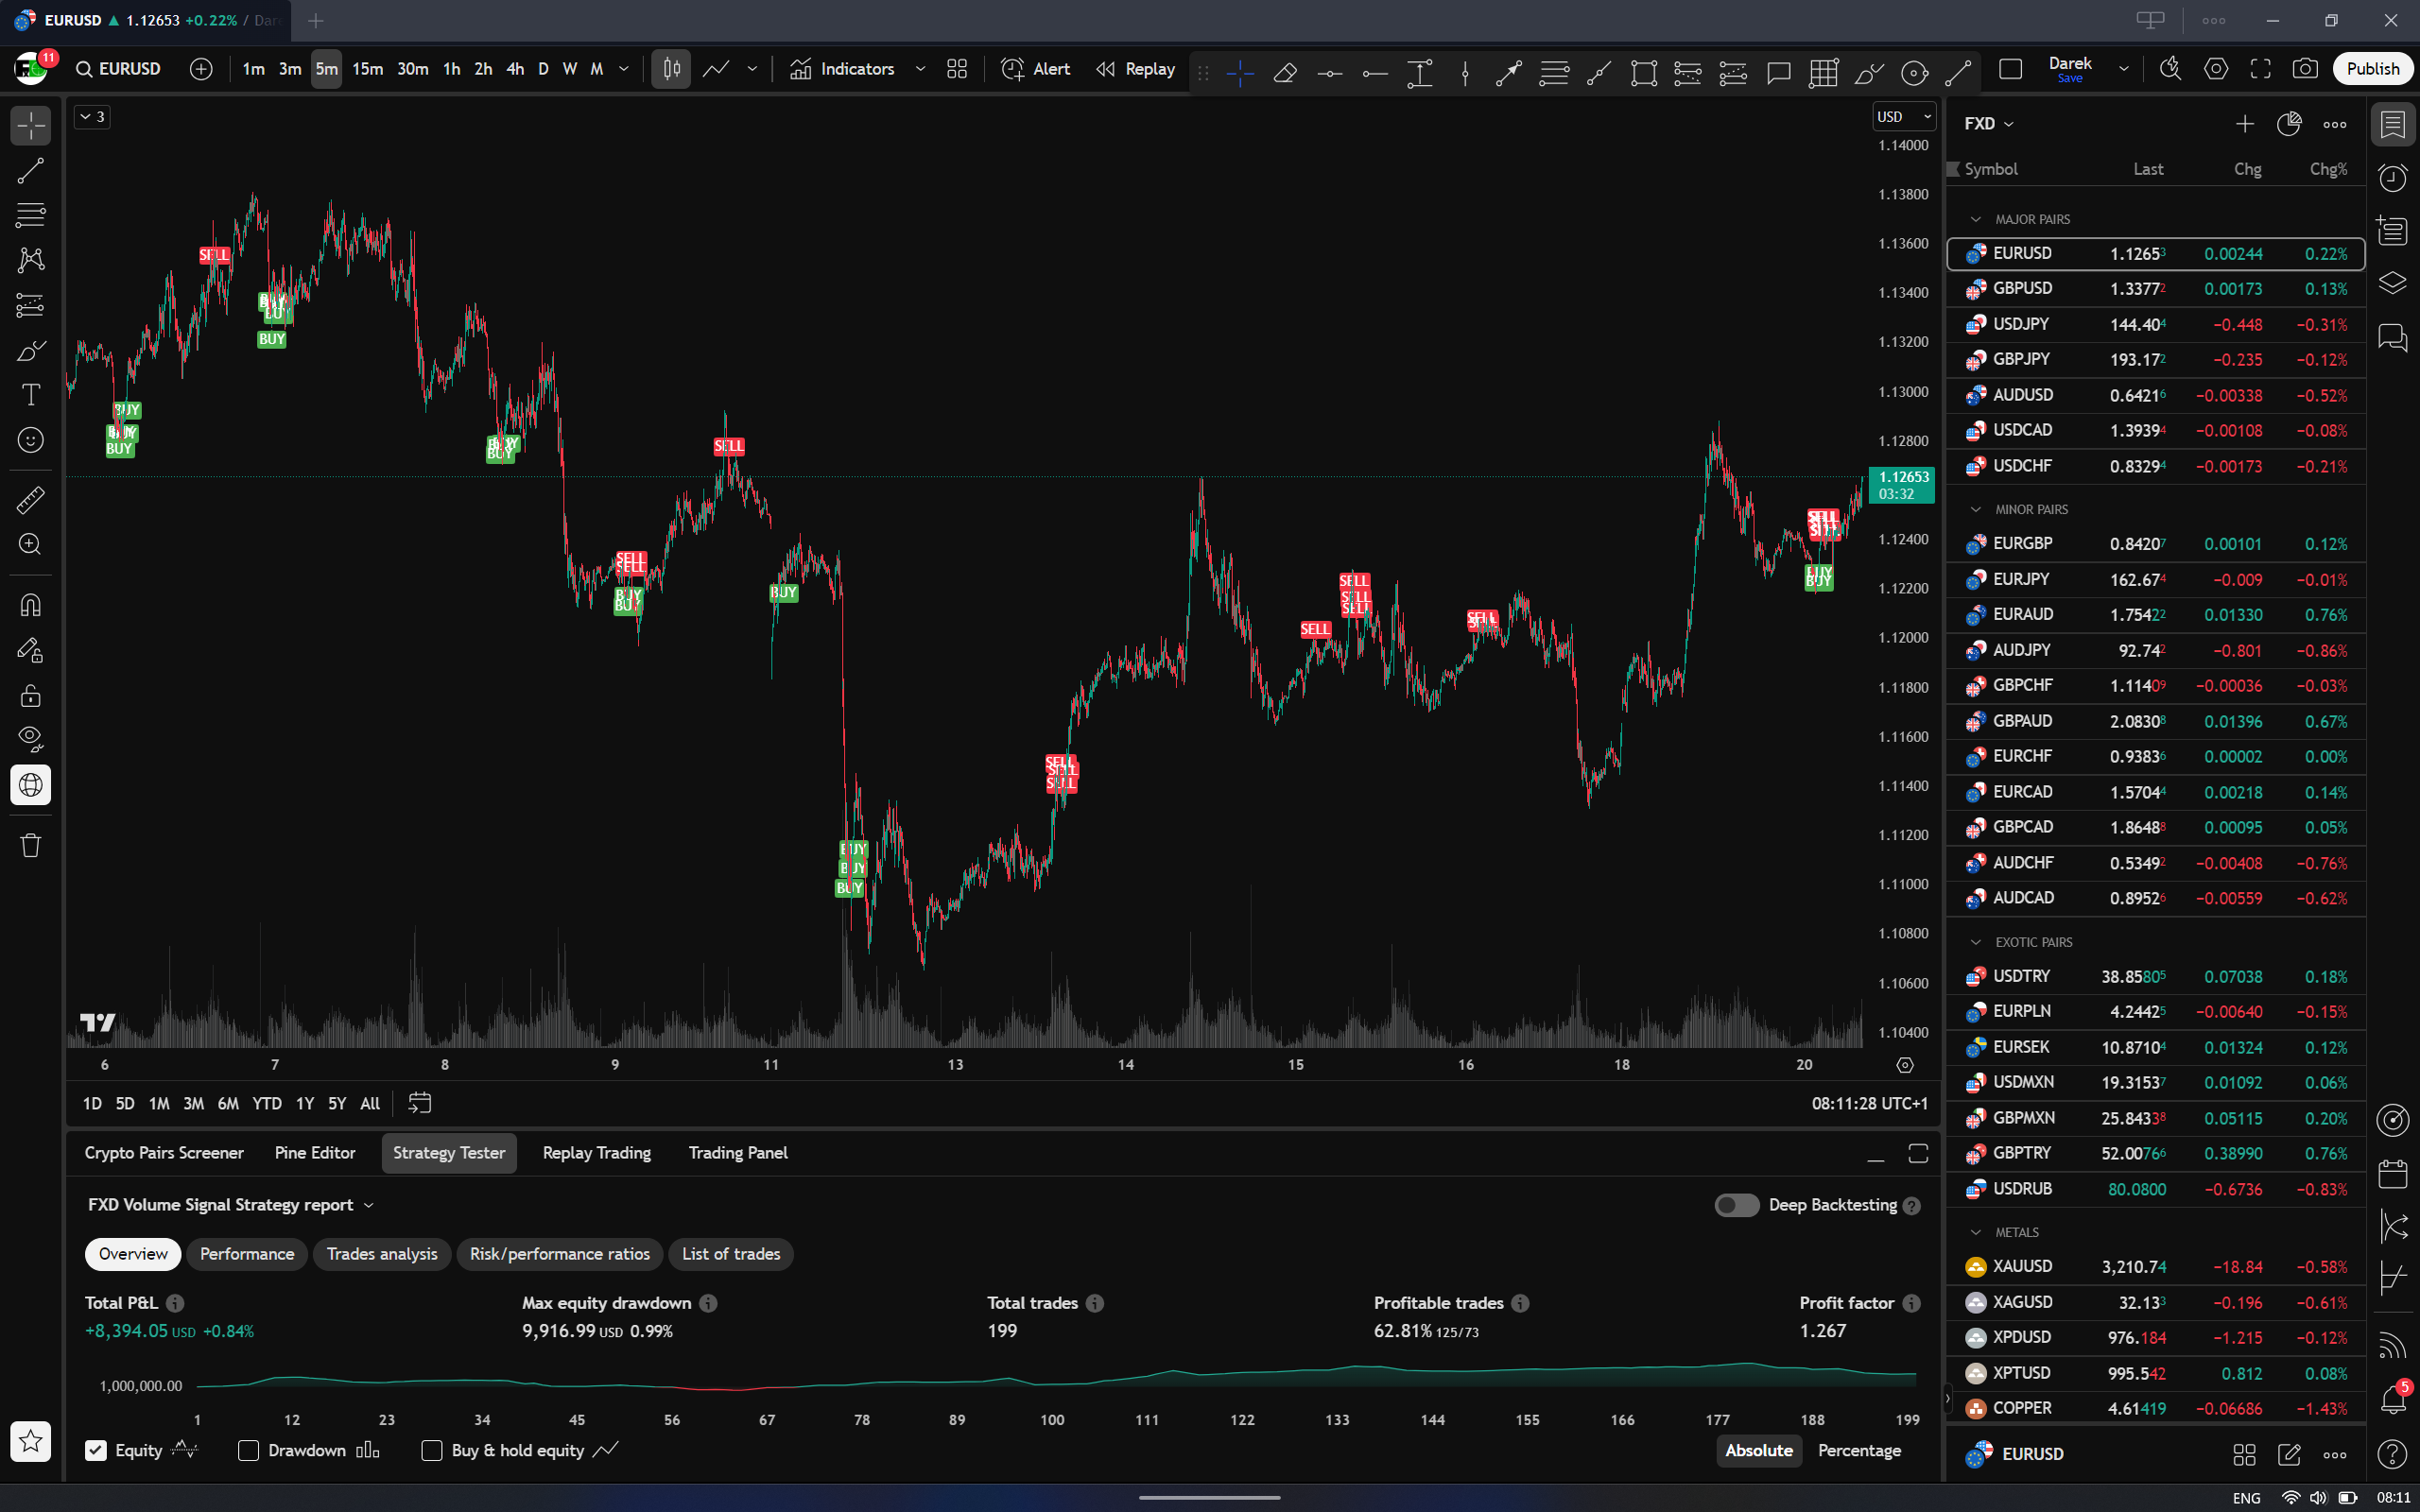The image size is (2420, 1512).
Task: Open the List of trades tab
Action: [731, 1254]
